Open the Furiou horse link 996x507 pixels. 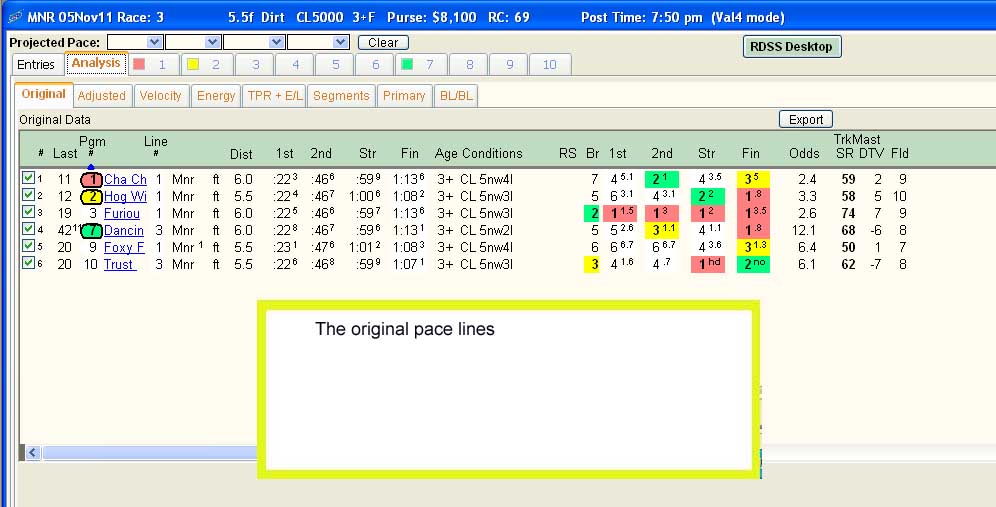(122, 213)
